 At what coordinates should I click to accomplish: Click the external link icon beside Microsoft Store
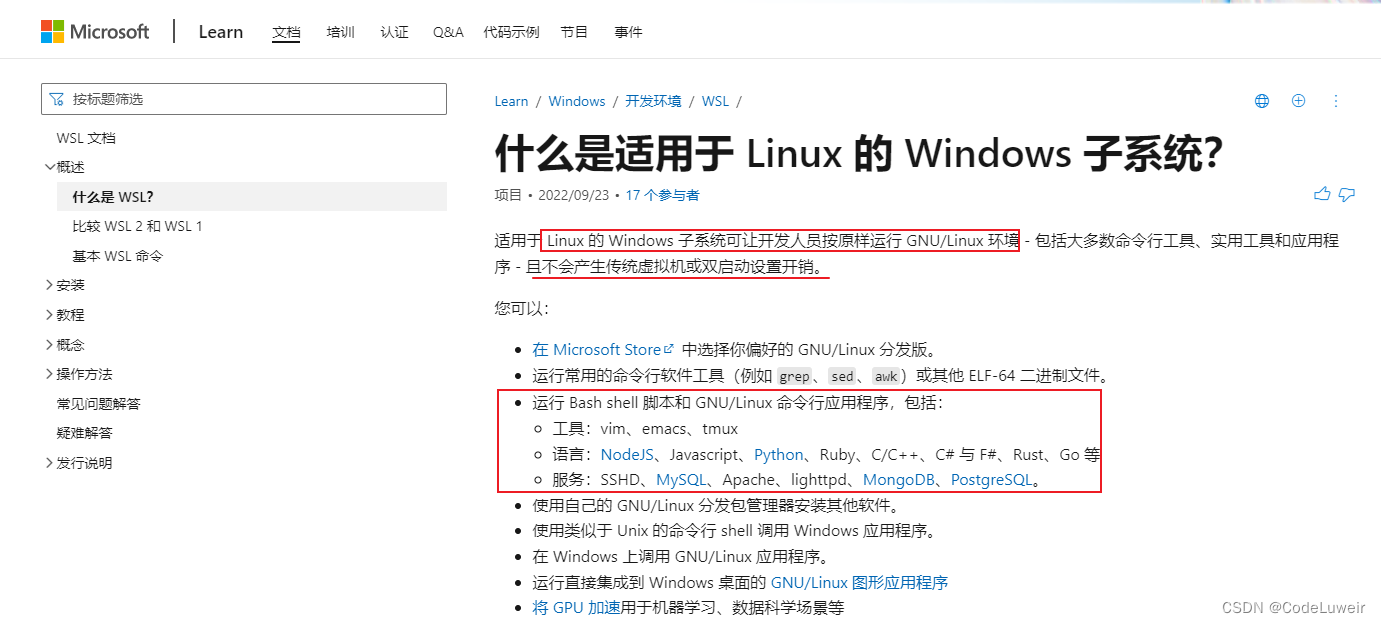coord(669,348)
